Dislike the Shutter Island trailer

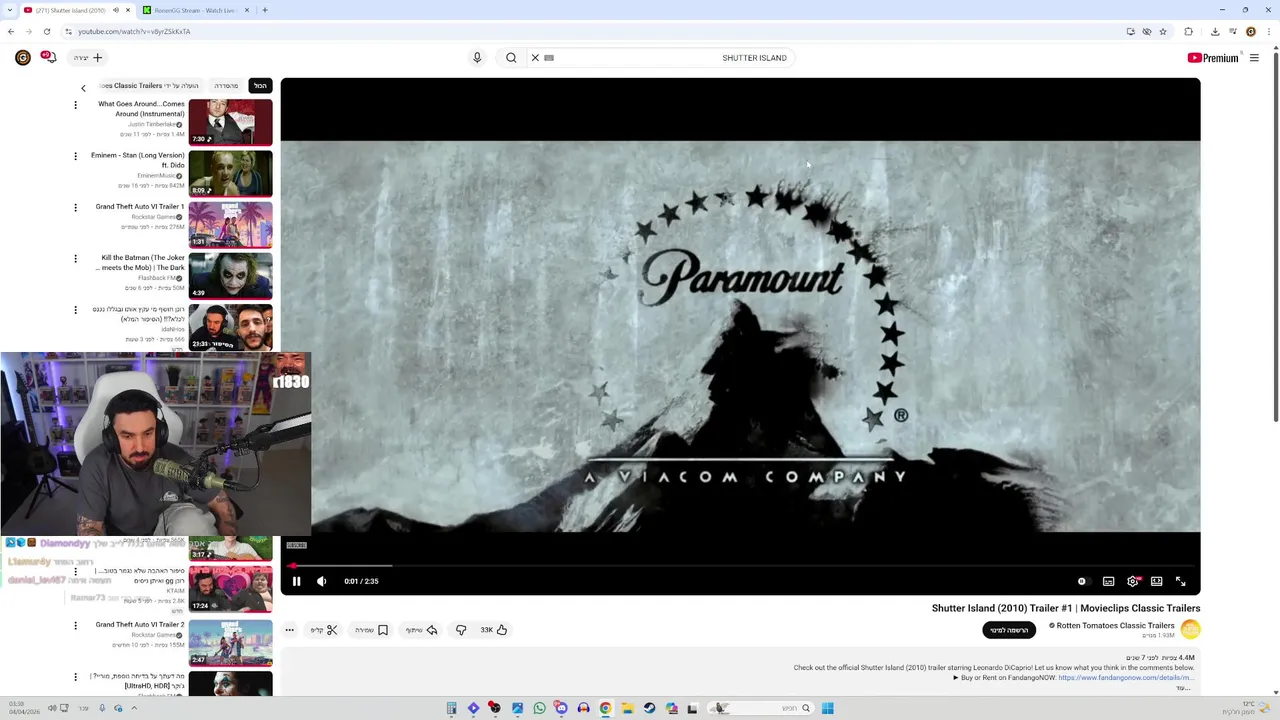click(x=461, y=630)
